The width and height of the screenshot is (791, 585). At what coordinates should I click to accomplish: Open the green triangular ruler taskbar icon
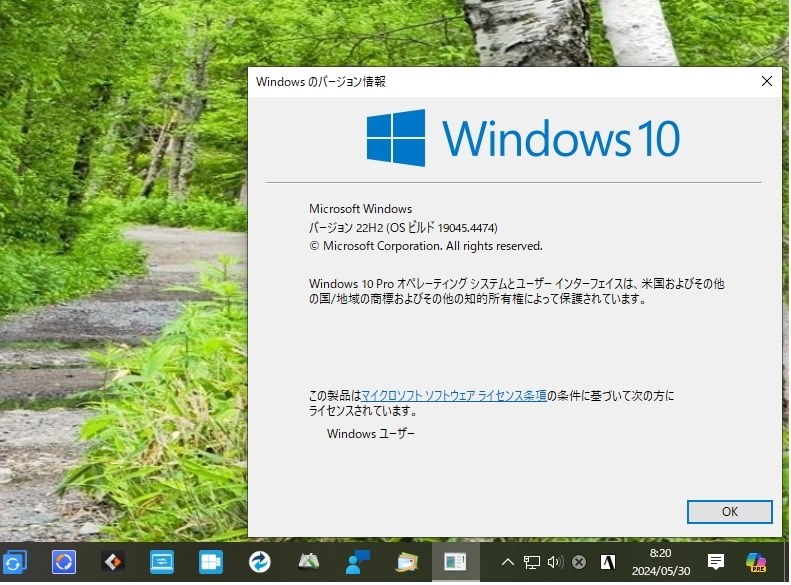(309, 562)
